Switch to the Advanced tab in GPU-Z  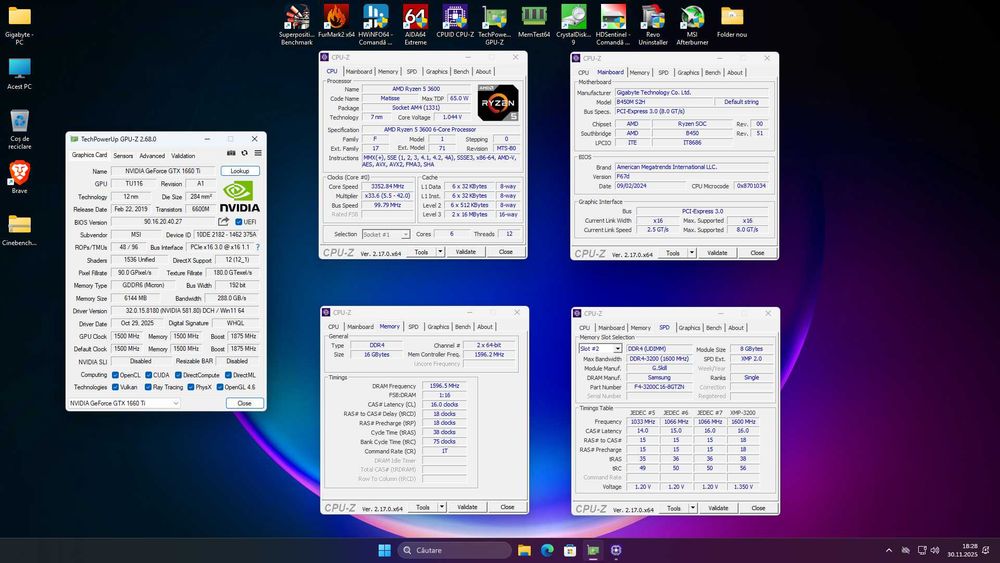152,156
